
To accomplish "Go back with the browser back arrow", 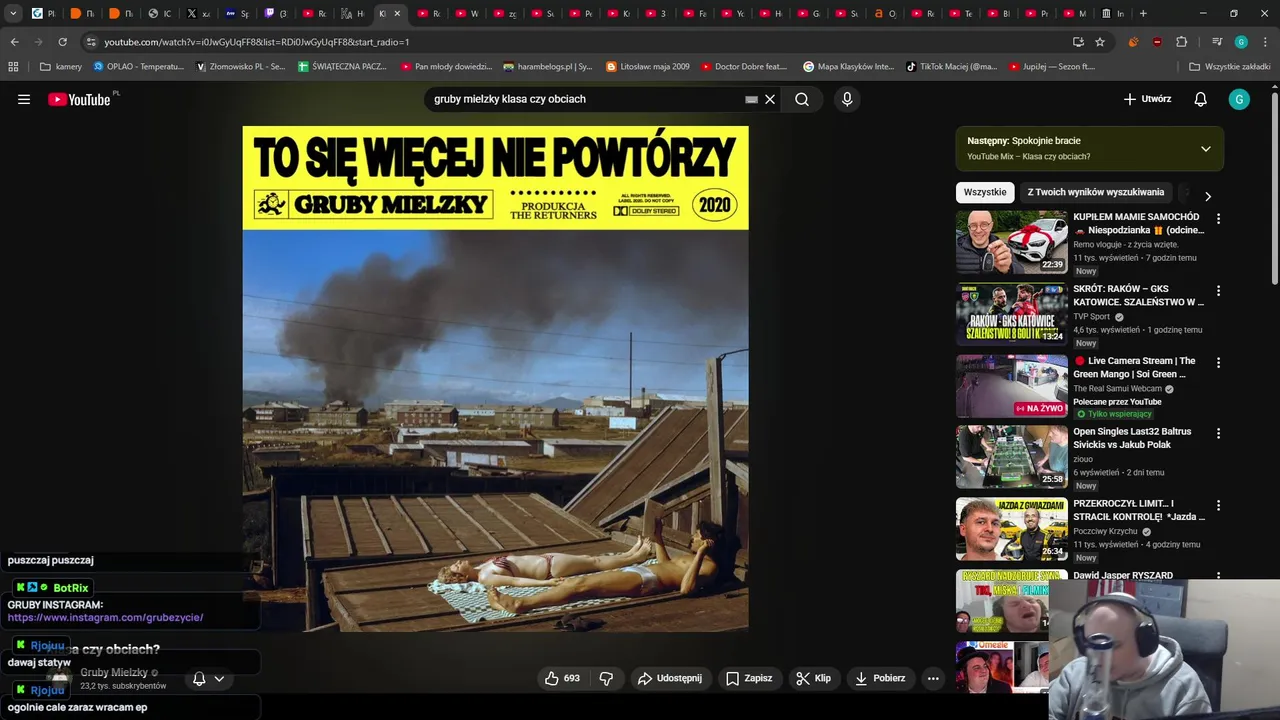I will point(14,42).
